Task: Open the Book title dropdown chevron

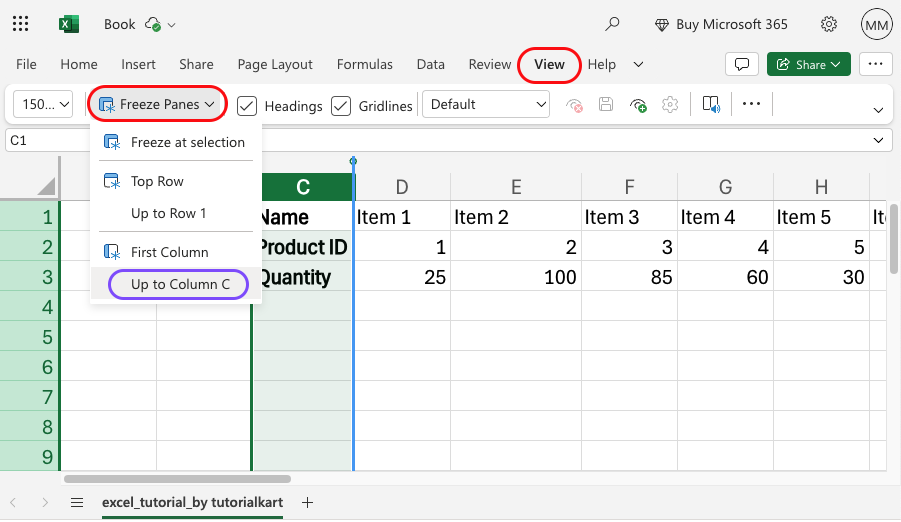Action: (x=171, y=25)
